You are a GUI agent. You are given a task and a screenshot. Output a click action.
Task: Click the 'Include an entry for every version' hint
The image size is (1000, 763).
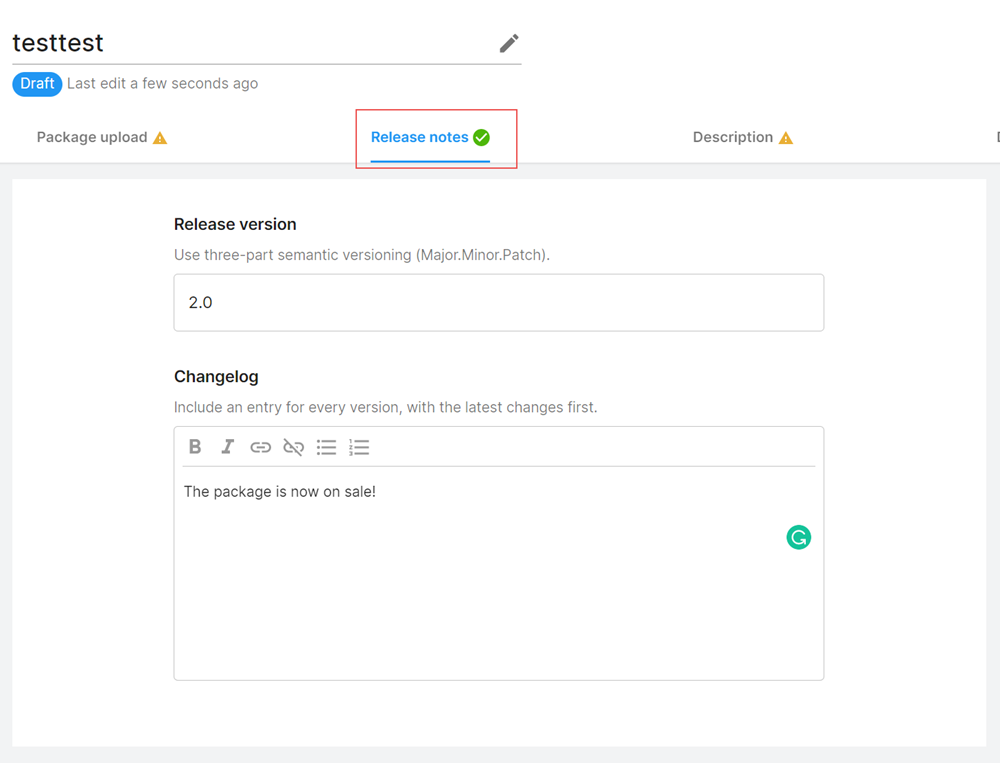(x=386, y=407)
